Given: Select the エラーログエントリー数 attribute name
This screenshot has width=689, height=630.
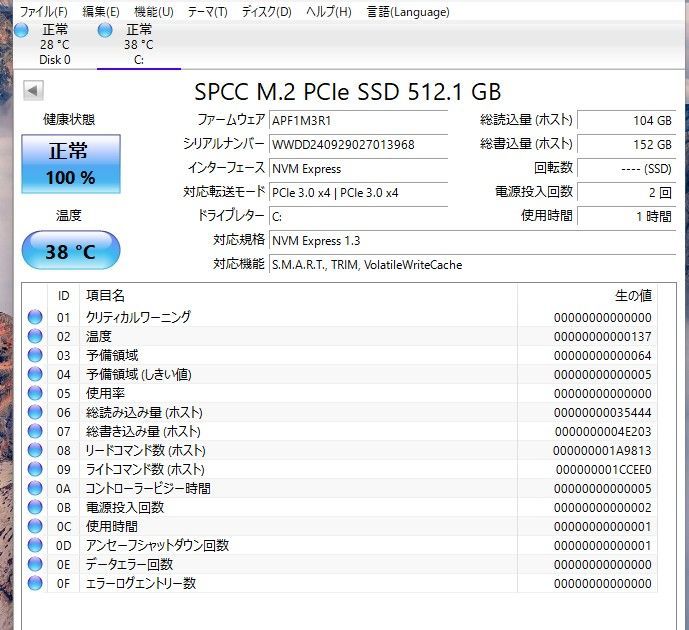Looking at the screenshot, I should tap(141, 583).
